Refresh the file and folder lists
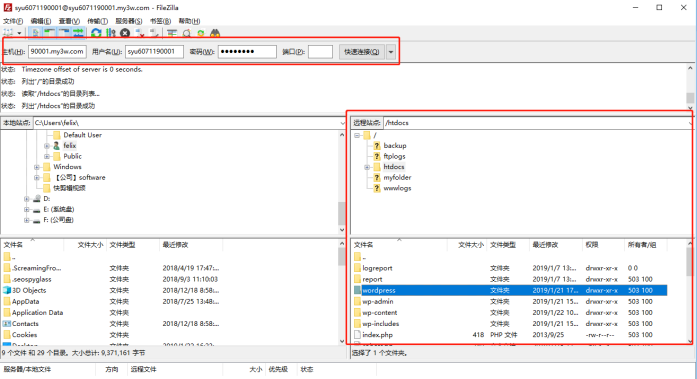Image resolution: width=697 pixels, height=379 pixels. point(96,33)
